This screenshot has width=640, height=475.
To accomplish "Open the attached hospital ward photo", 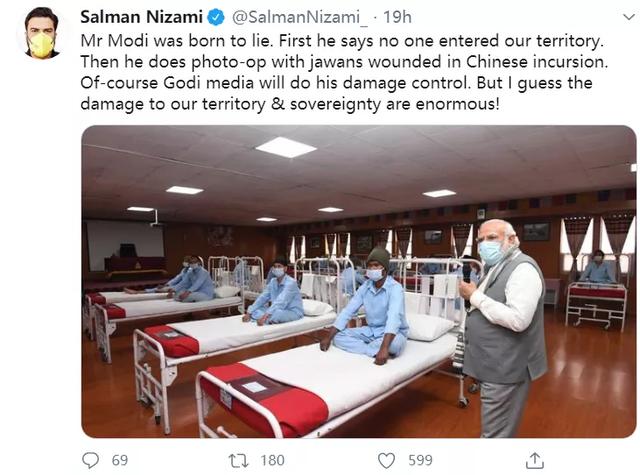I will tap(358, 281).
